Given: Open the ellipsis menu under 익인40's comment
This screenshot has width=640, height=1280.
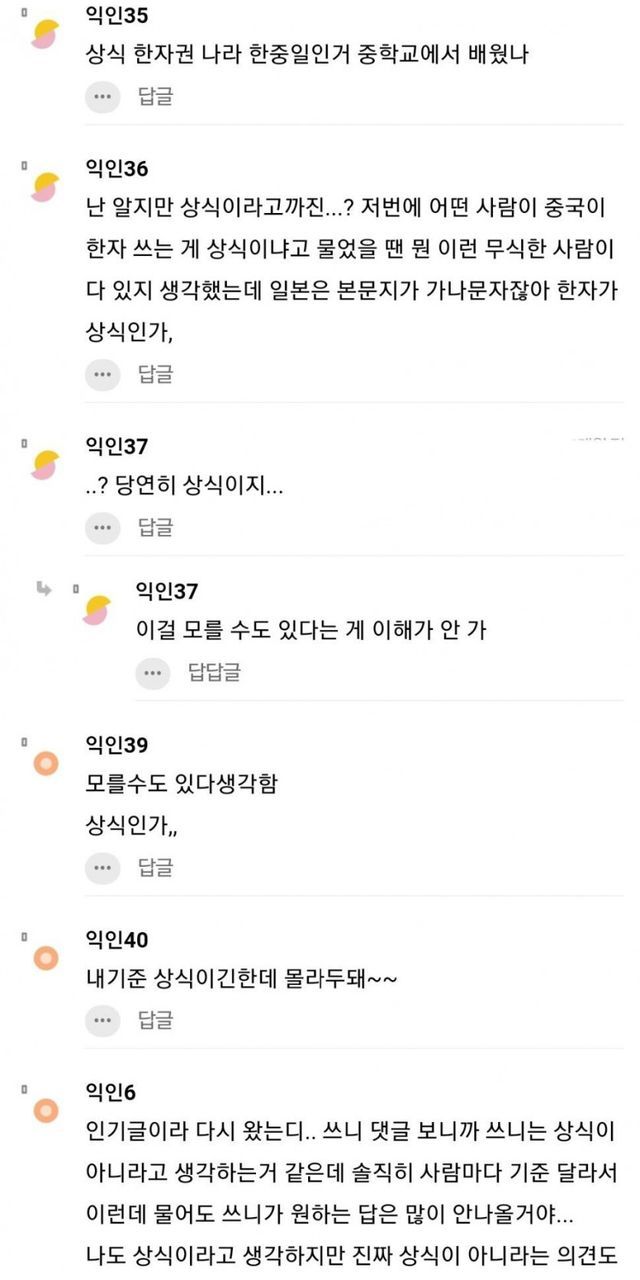Looking at the screenshot, I should pyautogui.click(x=102, y=1020).
